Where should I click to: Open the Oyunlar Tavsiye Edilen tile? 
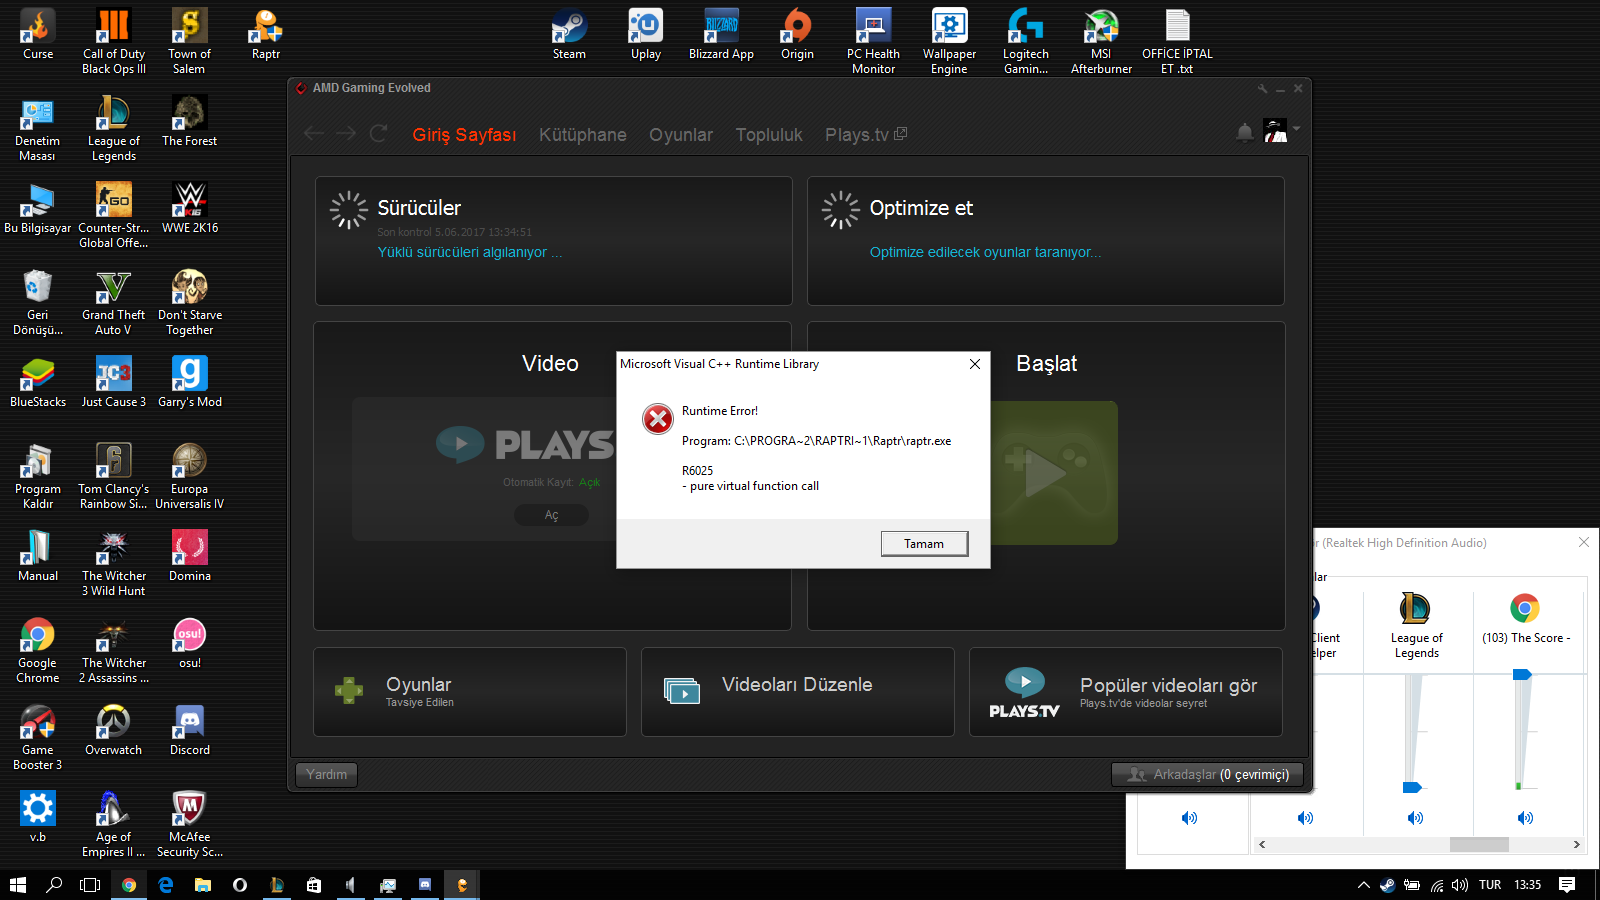coord(470,692)
